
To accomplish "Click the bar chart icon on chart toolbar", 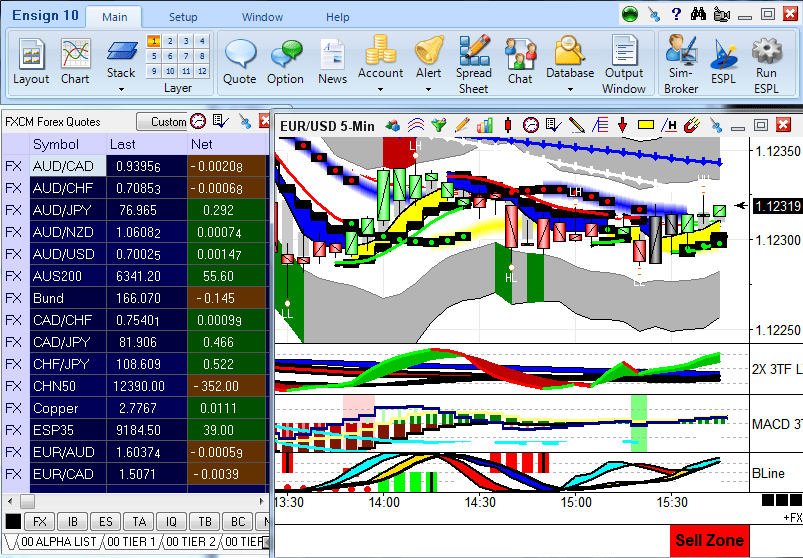I will coord(484,125).
